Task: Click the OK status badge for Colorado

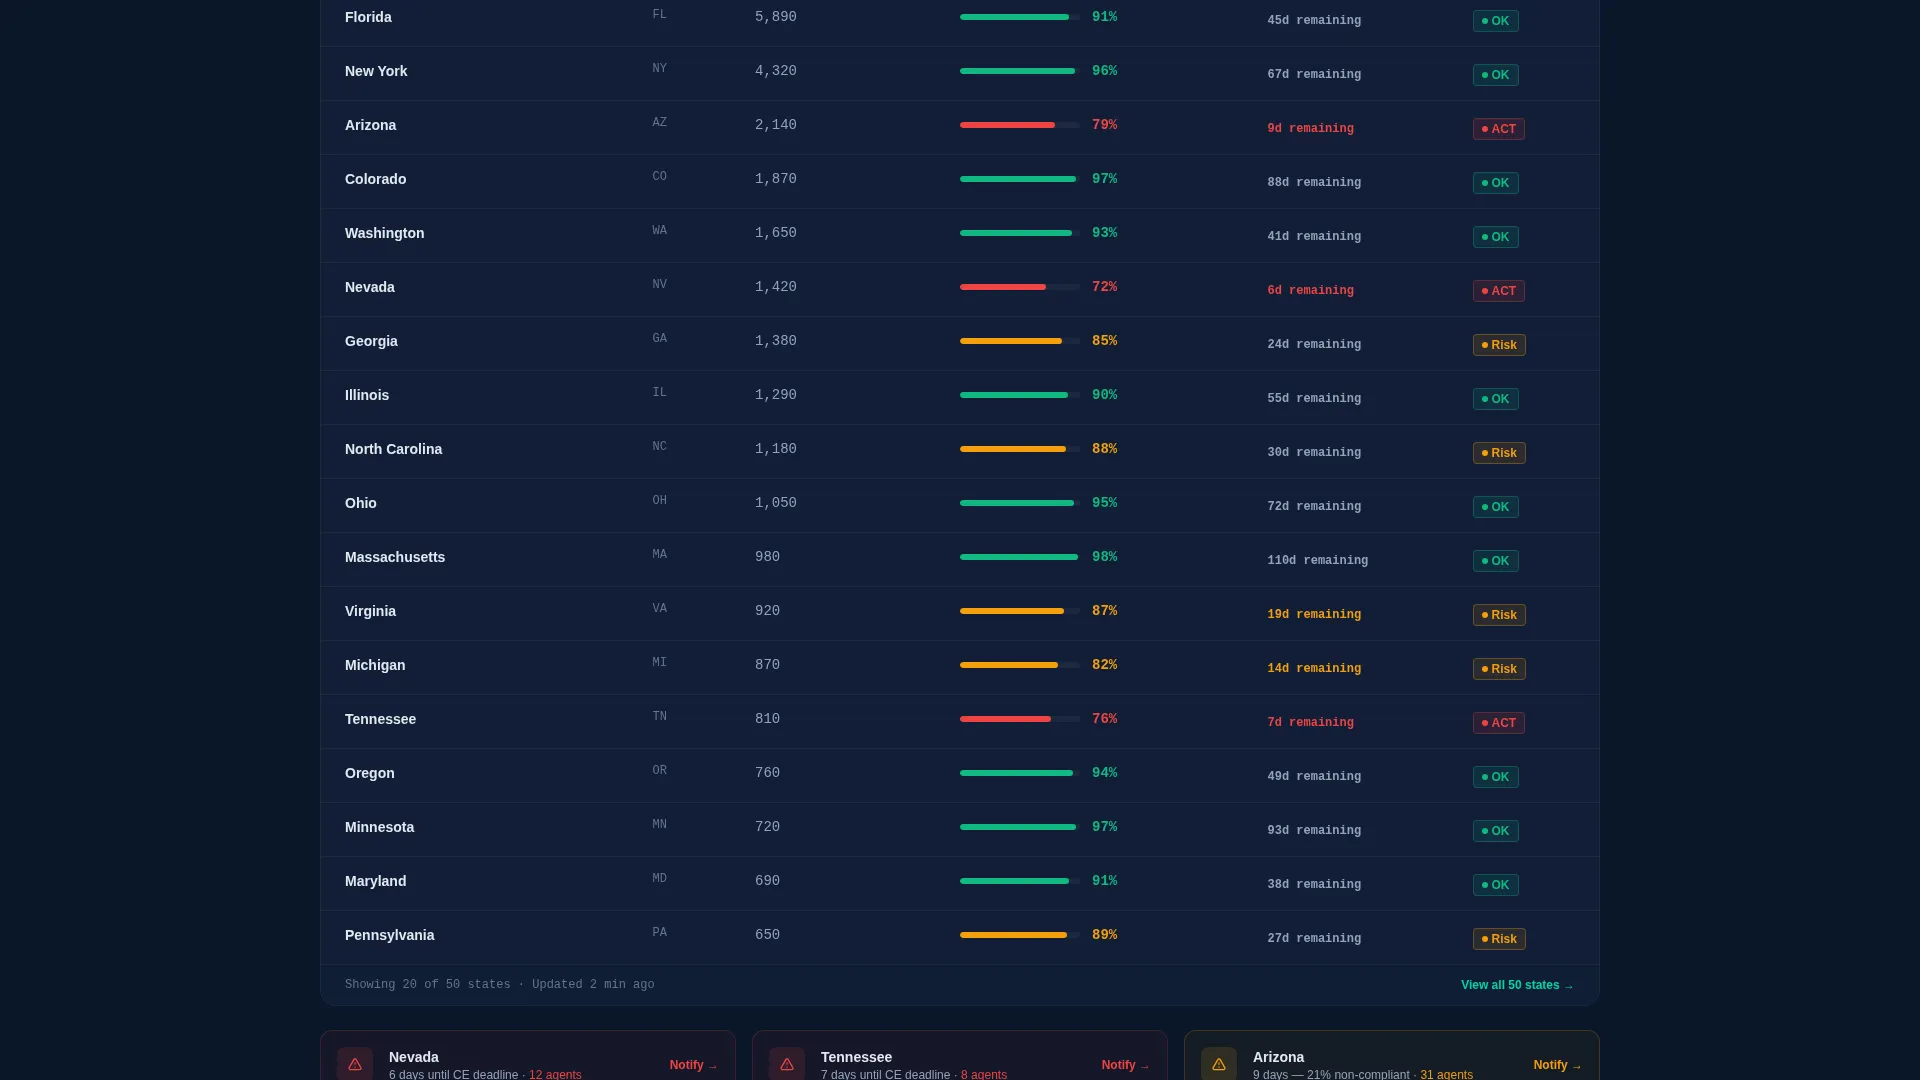Action: [1495, 183]
